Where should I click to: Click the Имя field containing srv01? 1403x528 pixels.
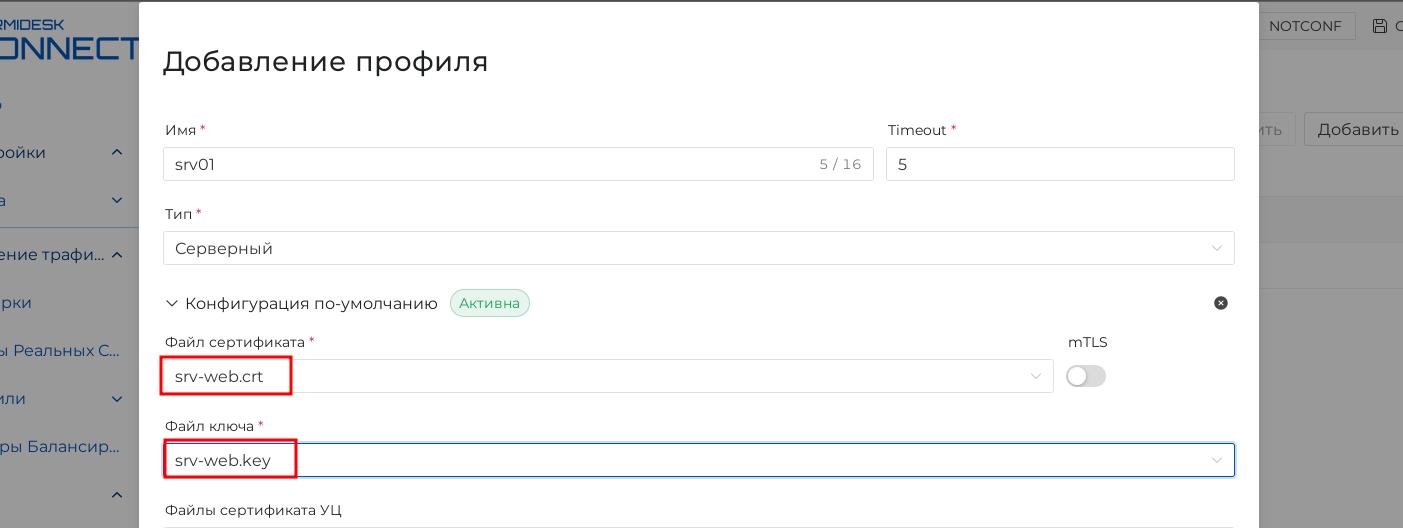pyautogui.click(x=490, y=164)
